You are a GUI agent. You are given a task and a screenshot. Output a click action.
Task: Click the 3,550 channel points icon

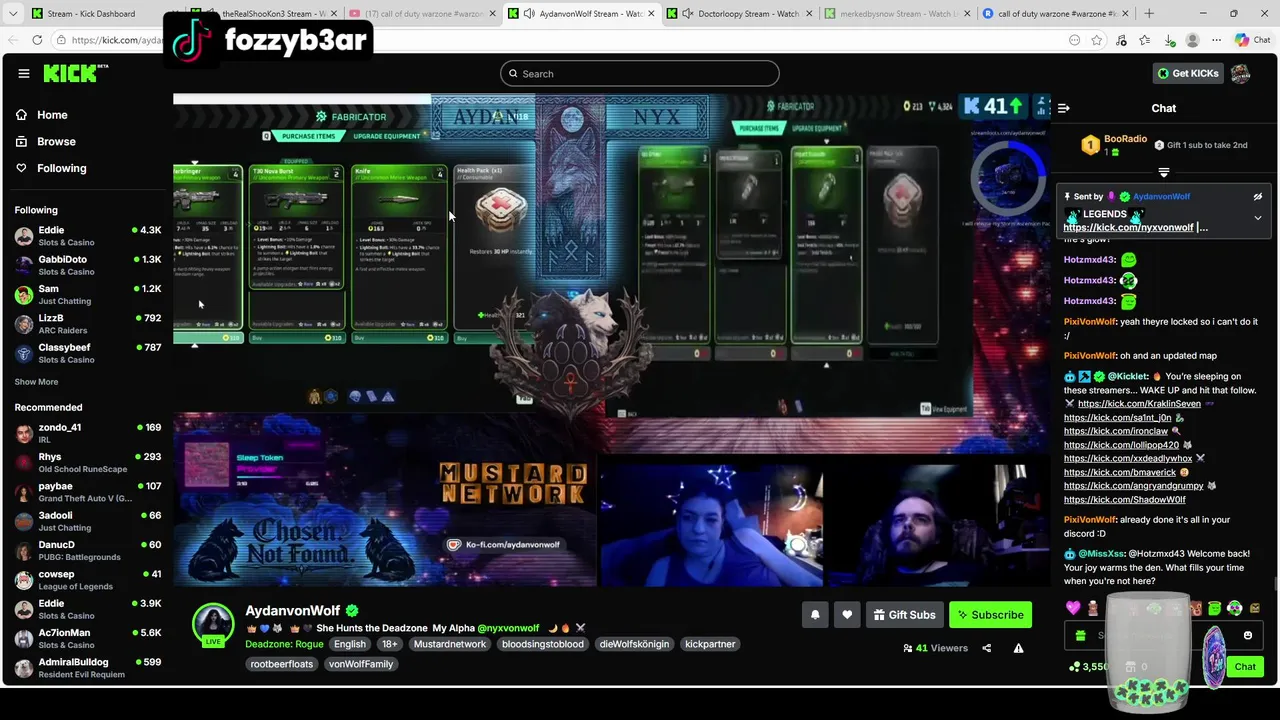point(1075,666)
